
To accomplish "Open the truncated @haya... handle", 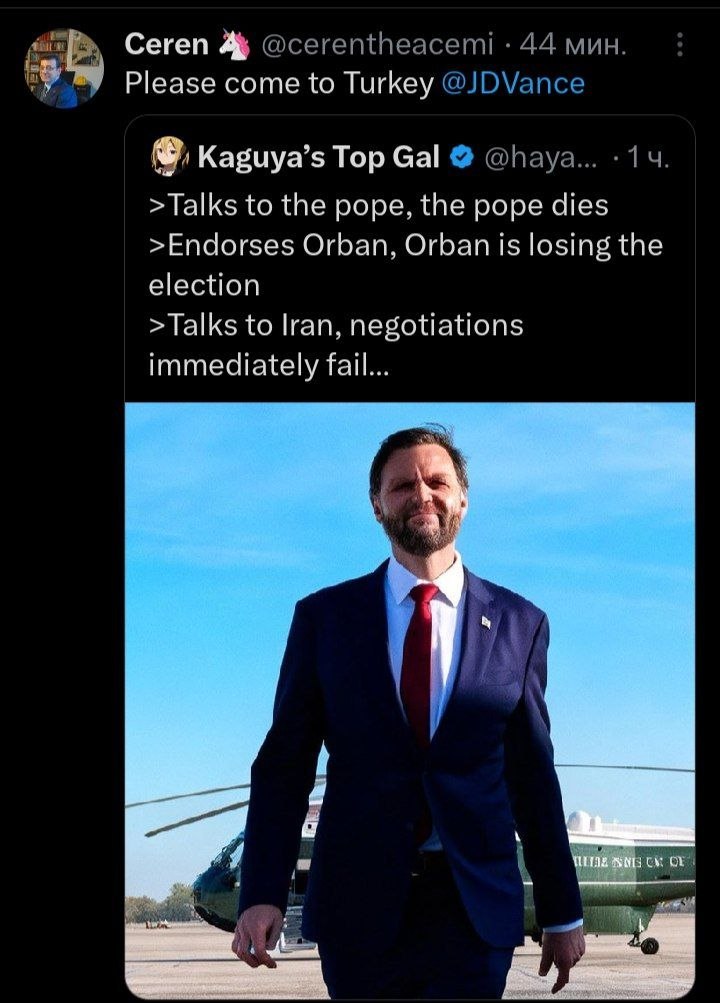I will click(540, 156).
